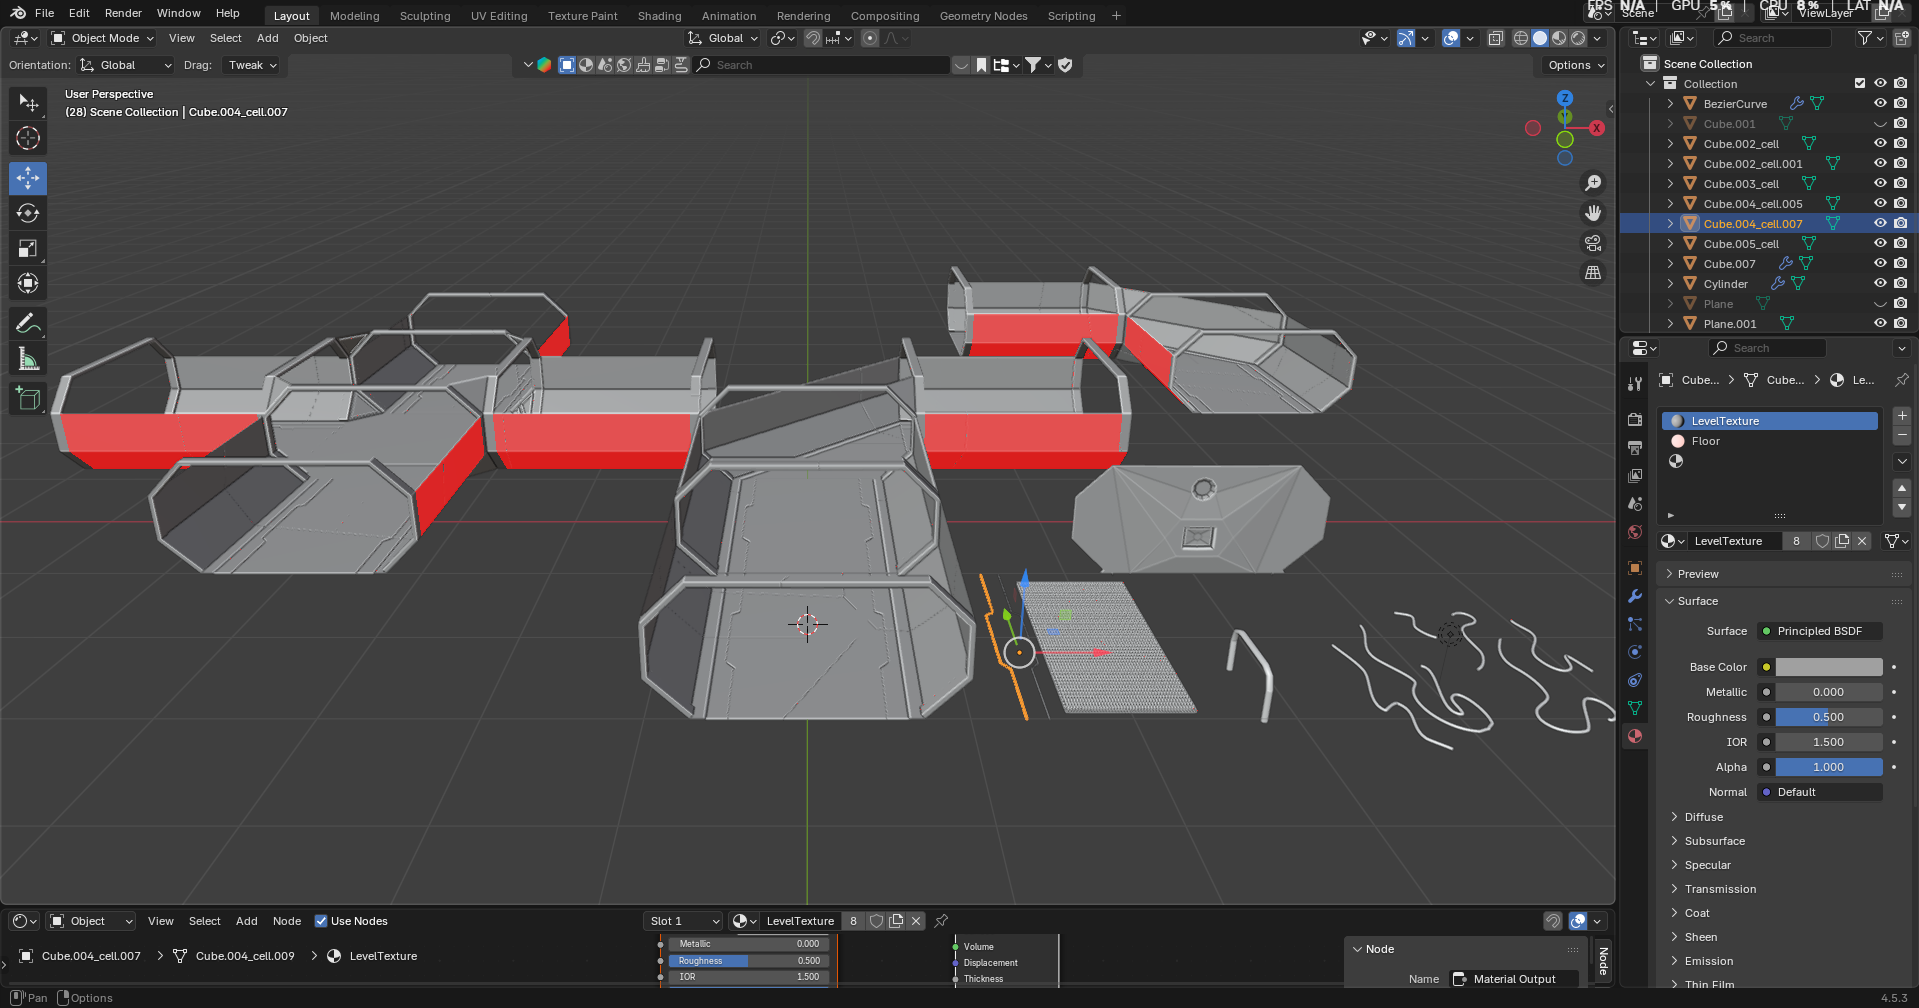Switch to the Sculpting workspace tab
Screen dimensions: 1919x1008
(425, 16)
